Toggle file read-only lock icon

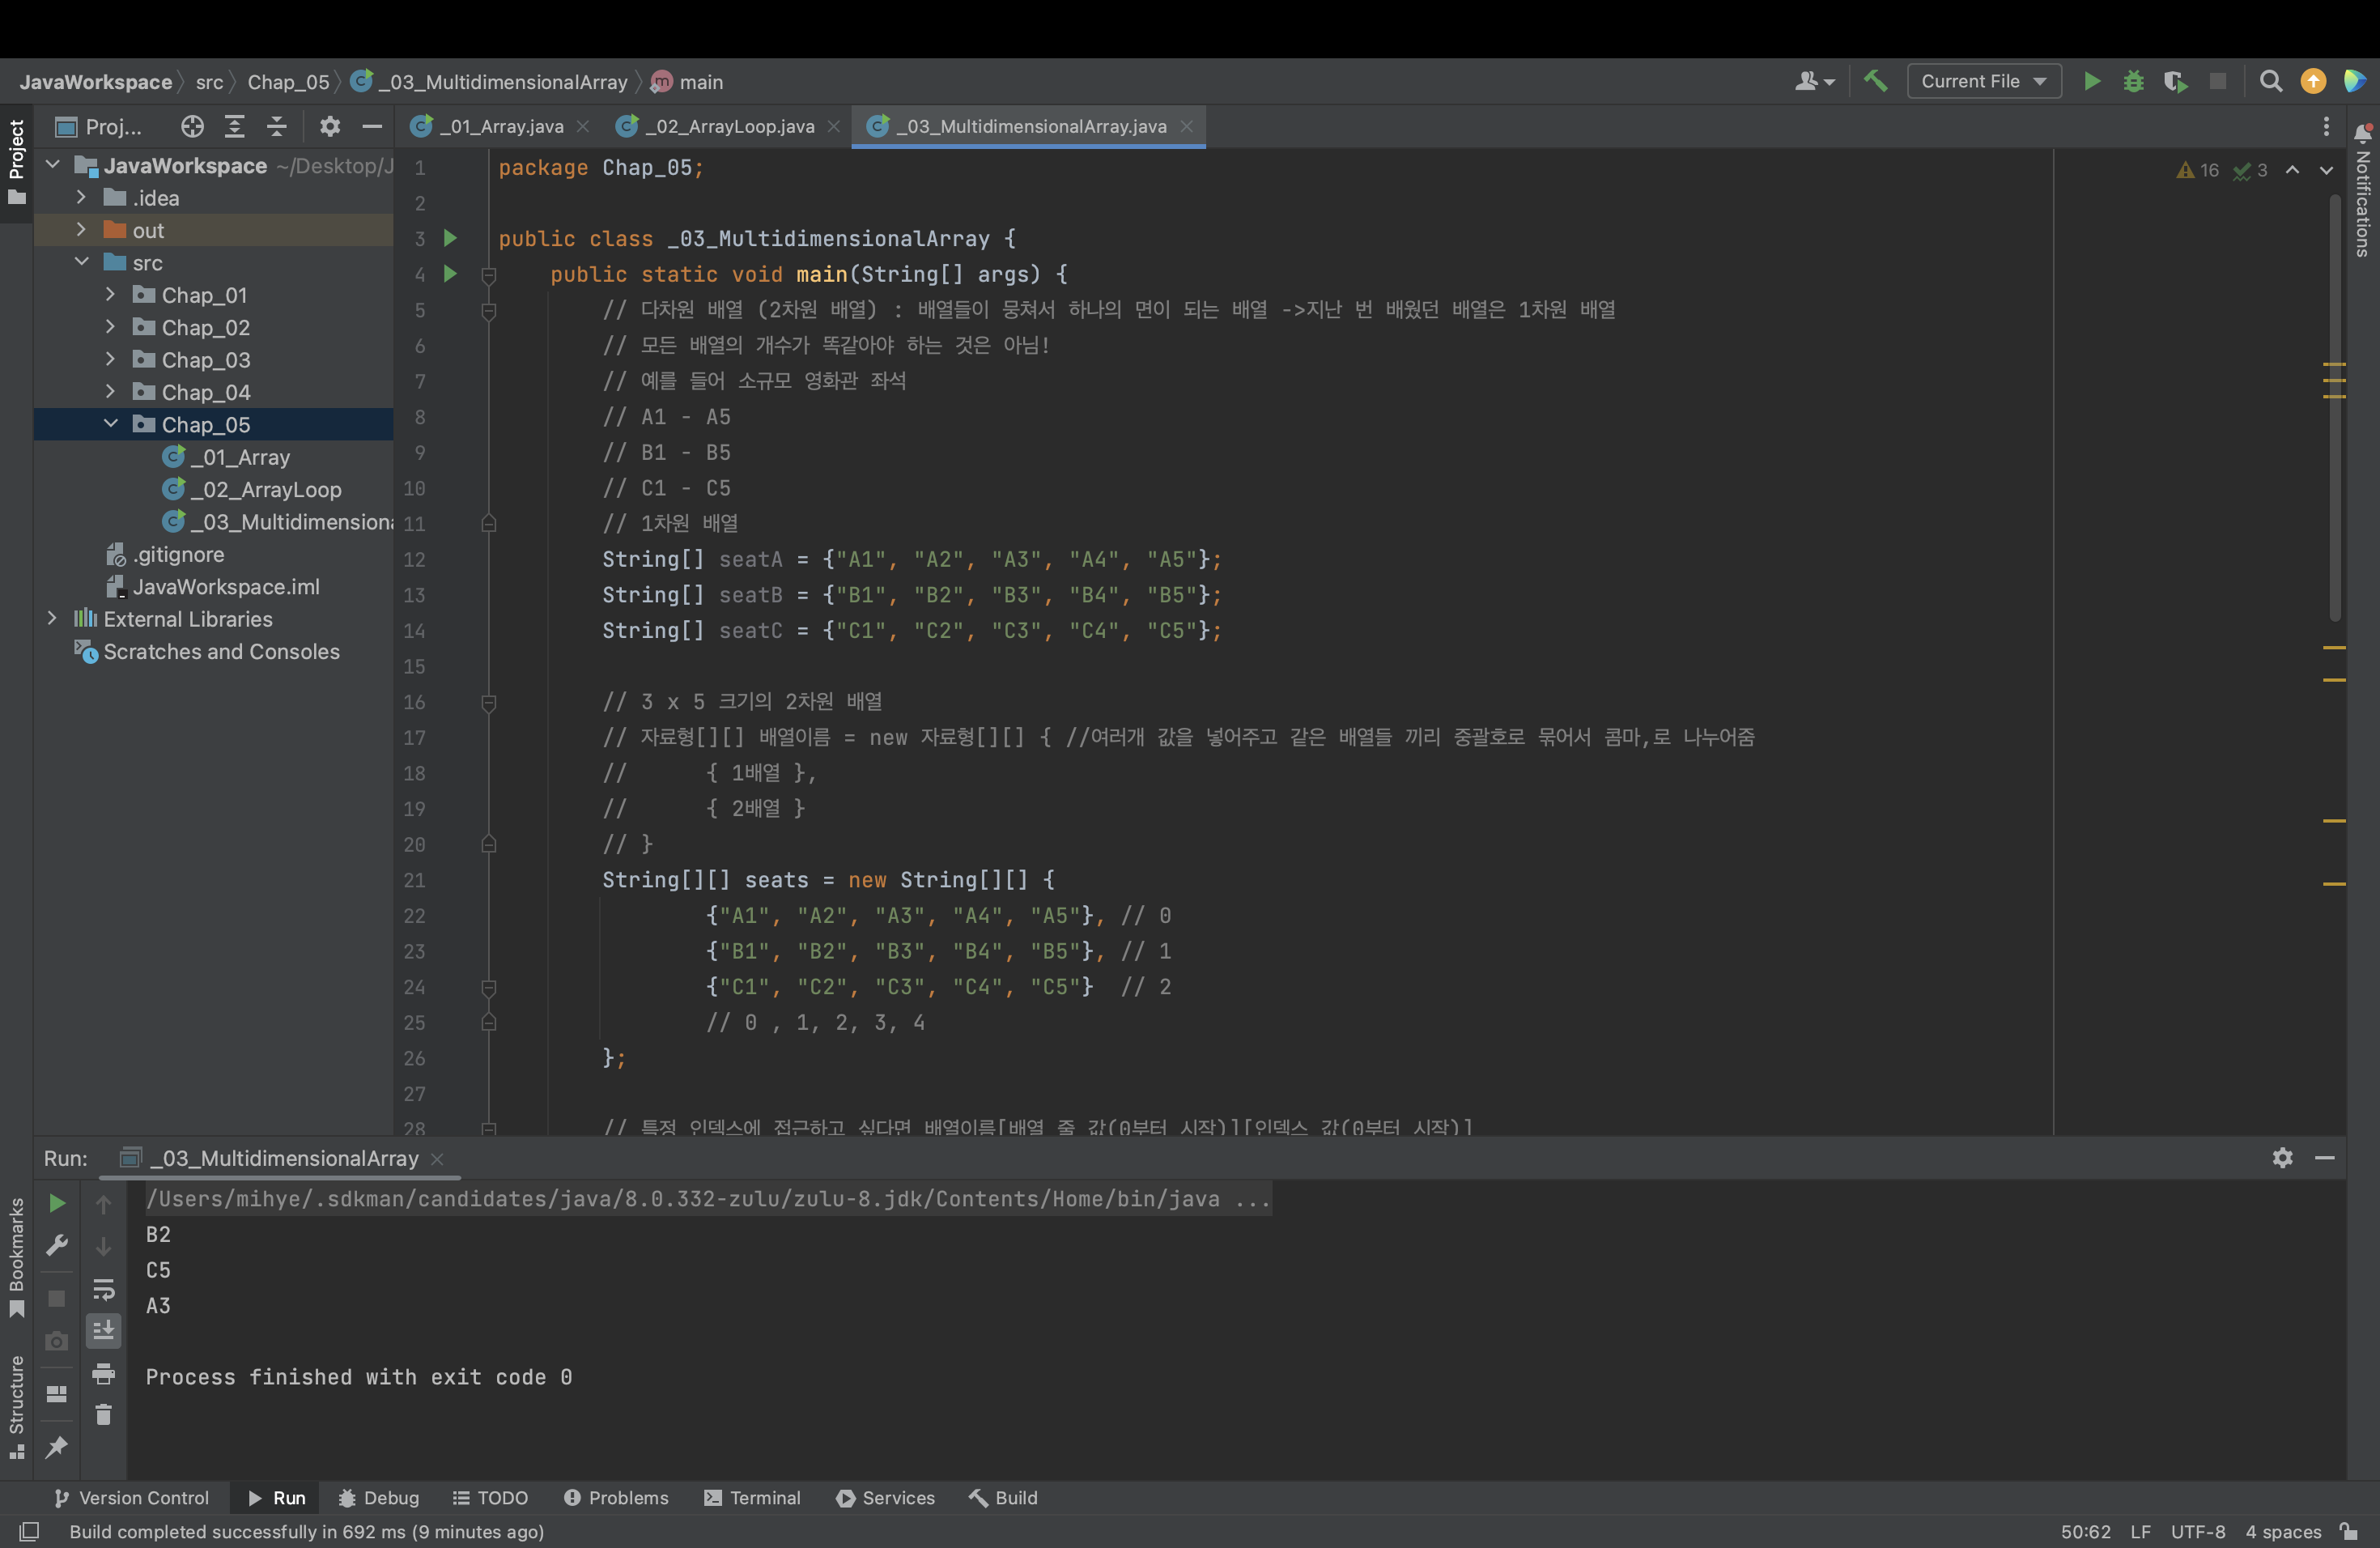pos(2348,1531)
